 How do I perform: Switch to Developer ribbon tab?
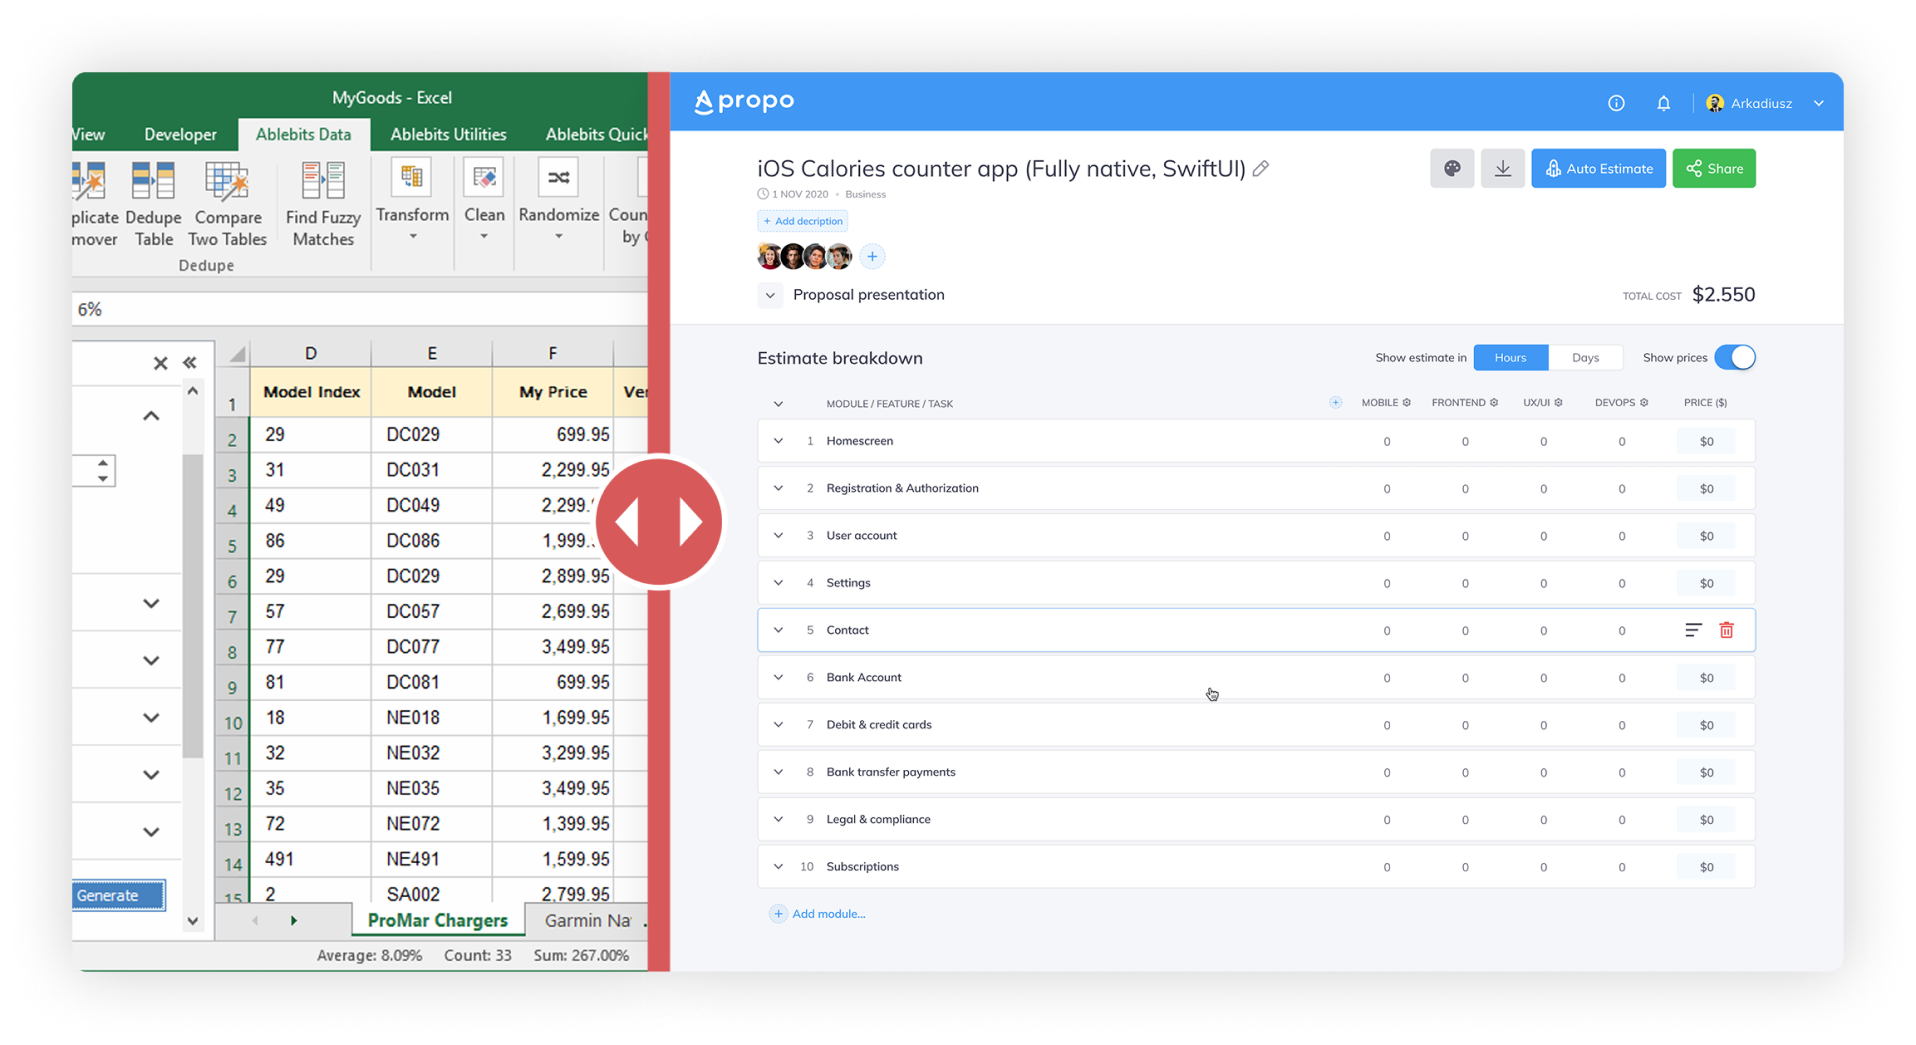click(x=180, y=134)
